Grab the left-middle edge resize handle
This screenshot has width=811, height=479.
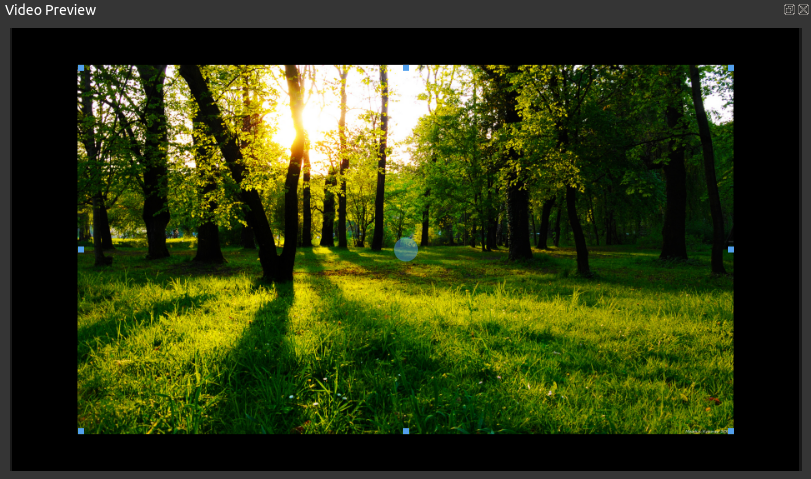click(x=81, y=249)
